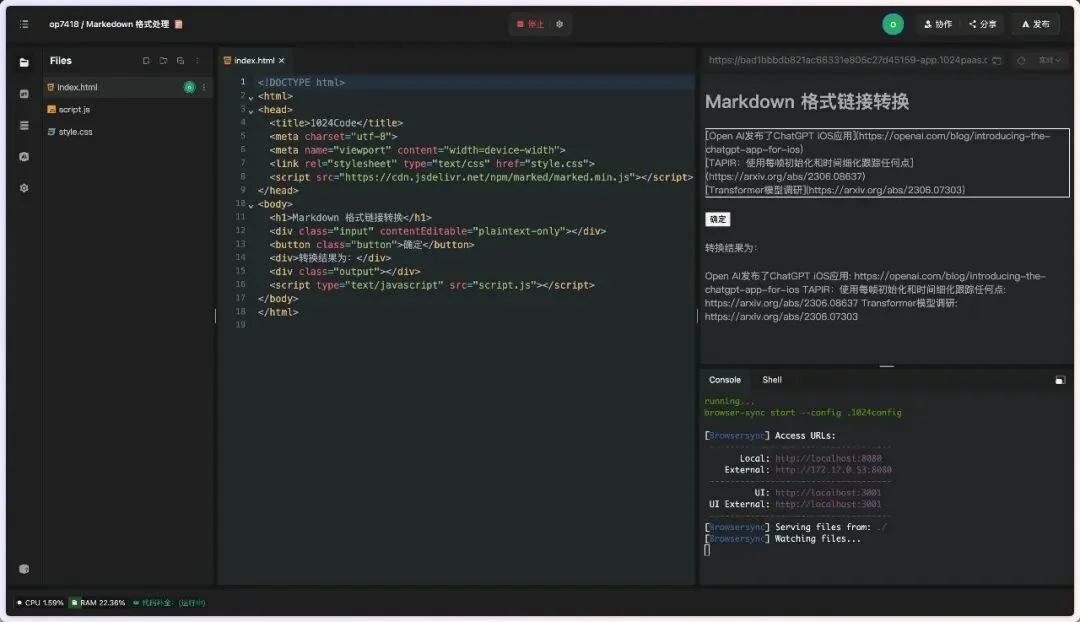Click the third Files header action icon
The image size is (1080, 622).
tap(180, 61)
